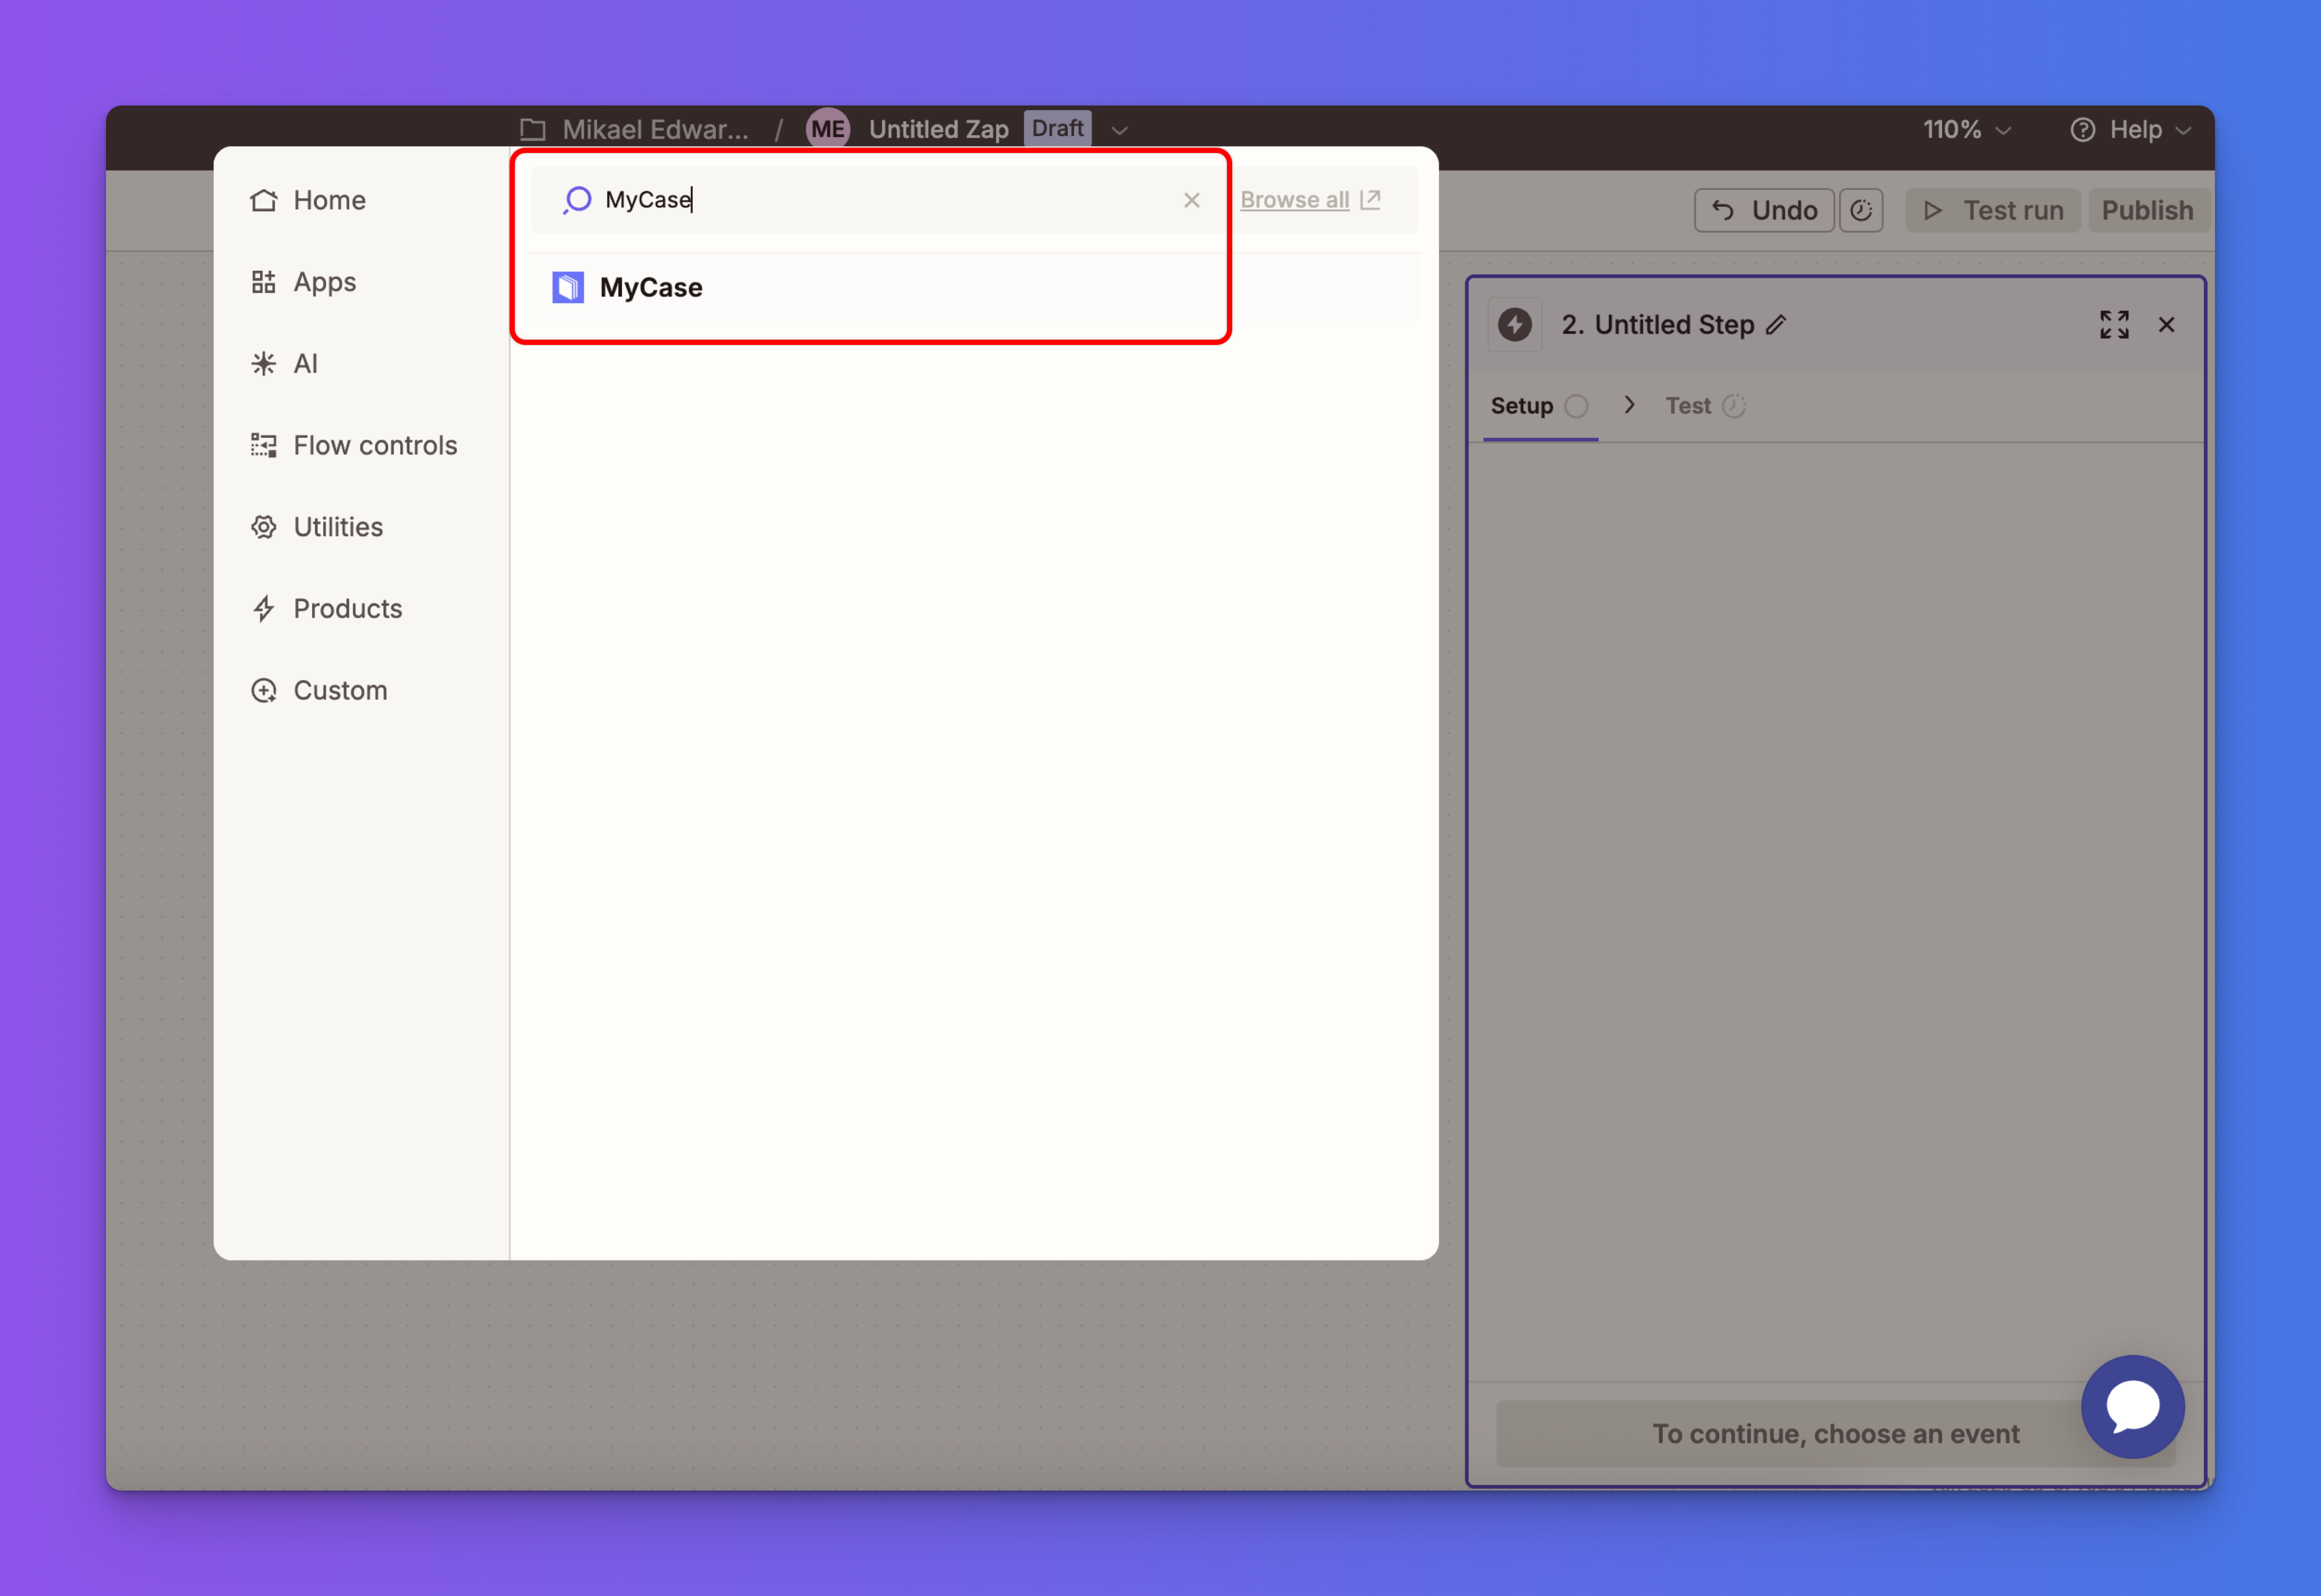Click the Publish button
Viewport: 2321px width, 1596px height.
pos(2147,211)
